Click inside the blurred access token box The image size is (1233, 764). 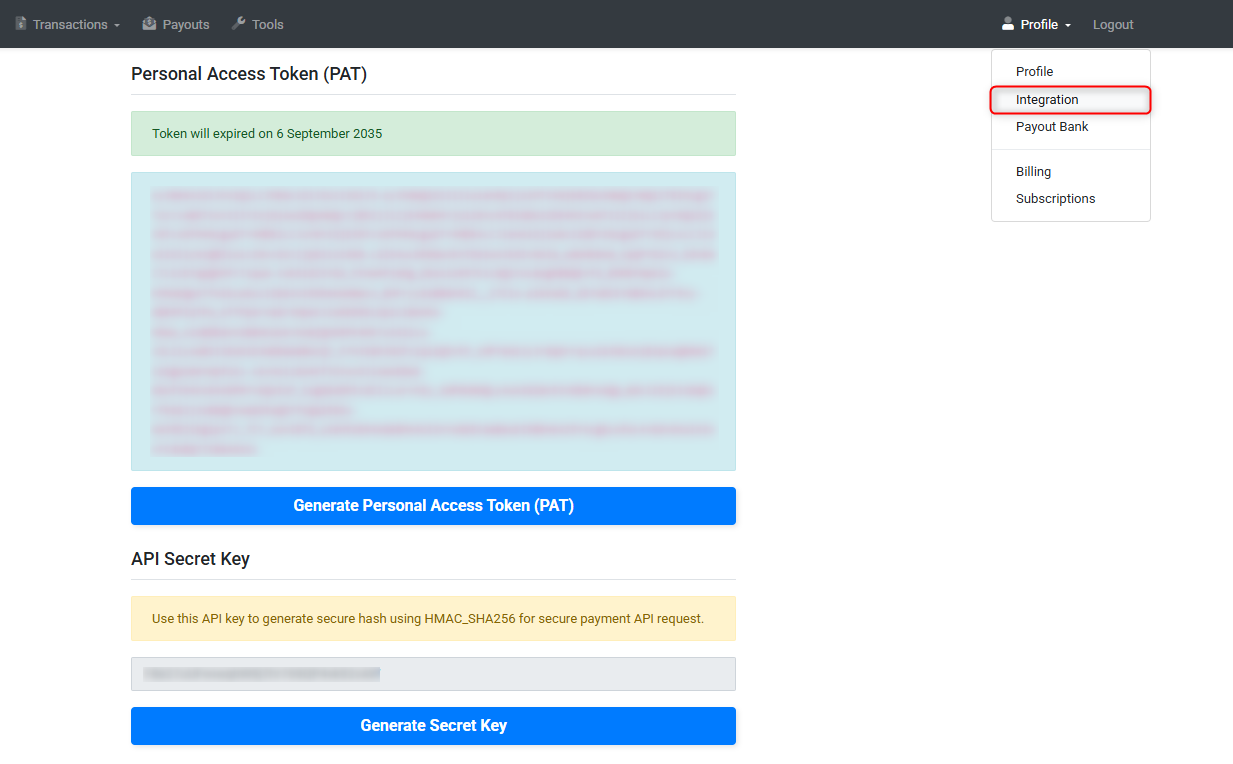click(433, 321)
